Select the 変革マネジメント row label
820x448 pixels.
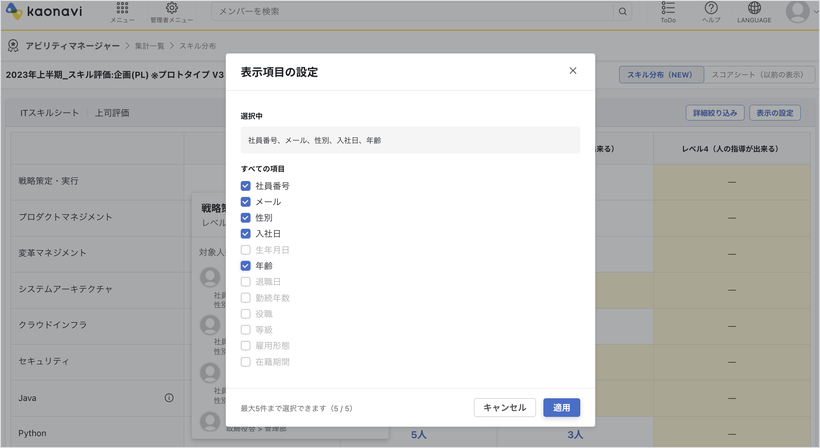click(52, 253)
